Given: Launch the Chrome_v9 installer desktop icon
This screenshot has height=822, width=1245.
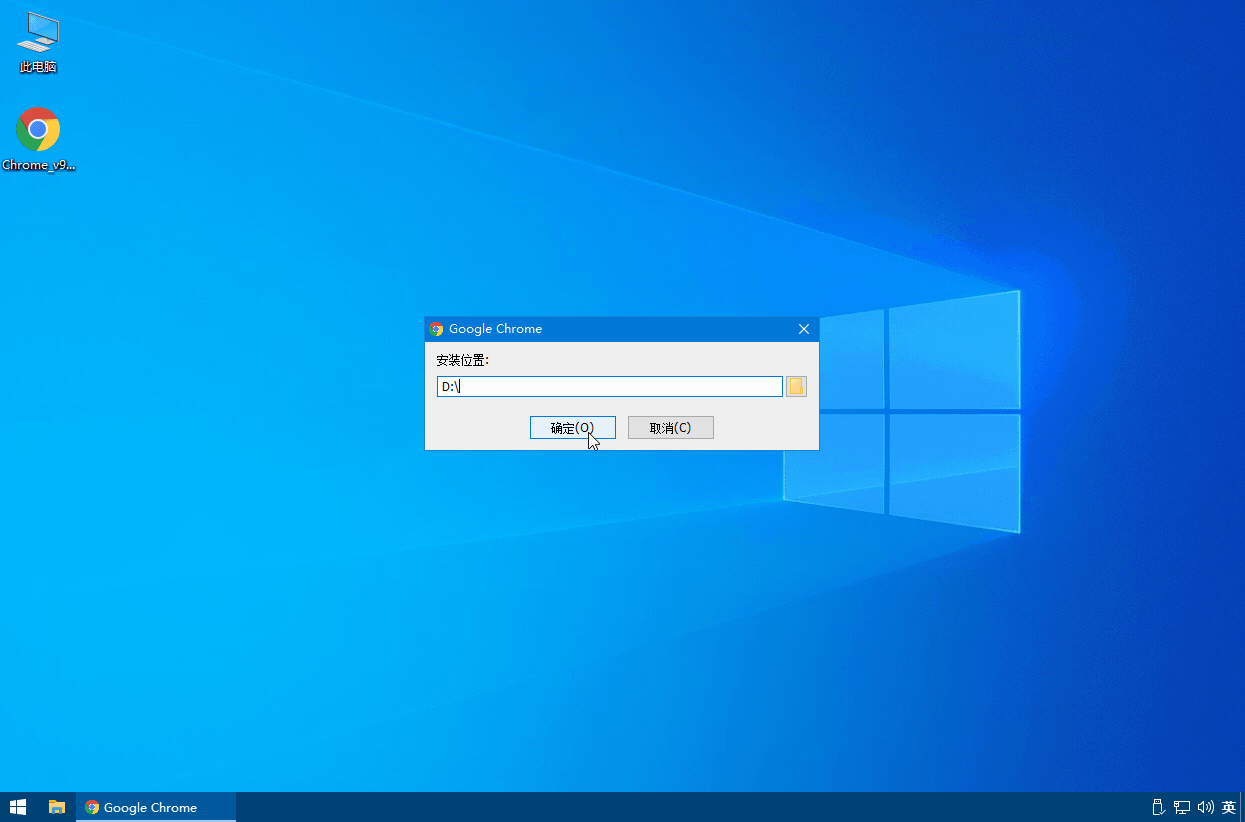Looking at the screenshot, I should tap(38, 130).
